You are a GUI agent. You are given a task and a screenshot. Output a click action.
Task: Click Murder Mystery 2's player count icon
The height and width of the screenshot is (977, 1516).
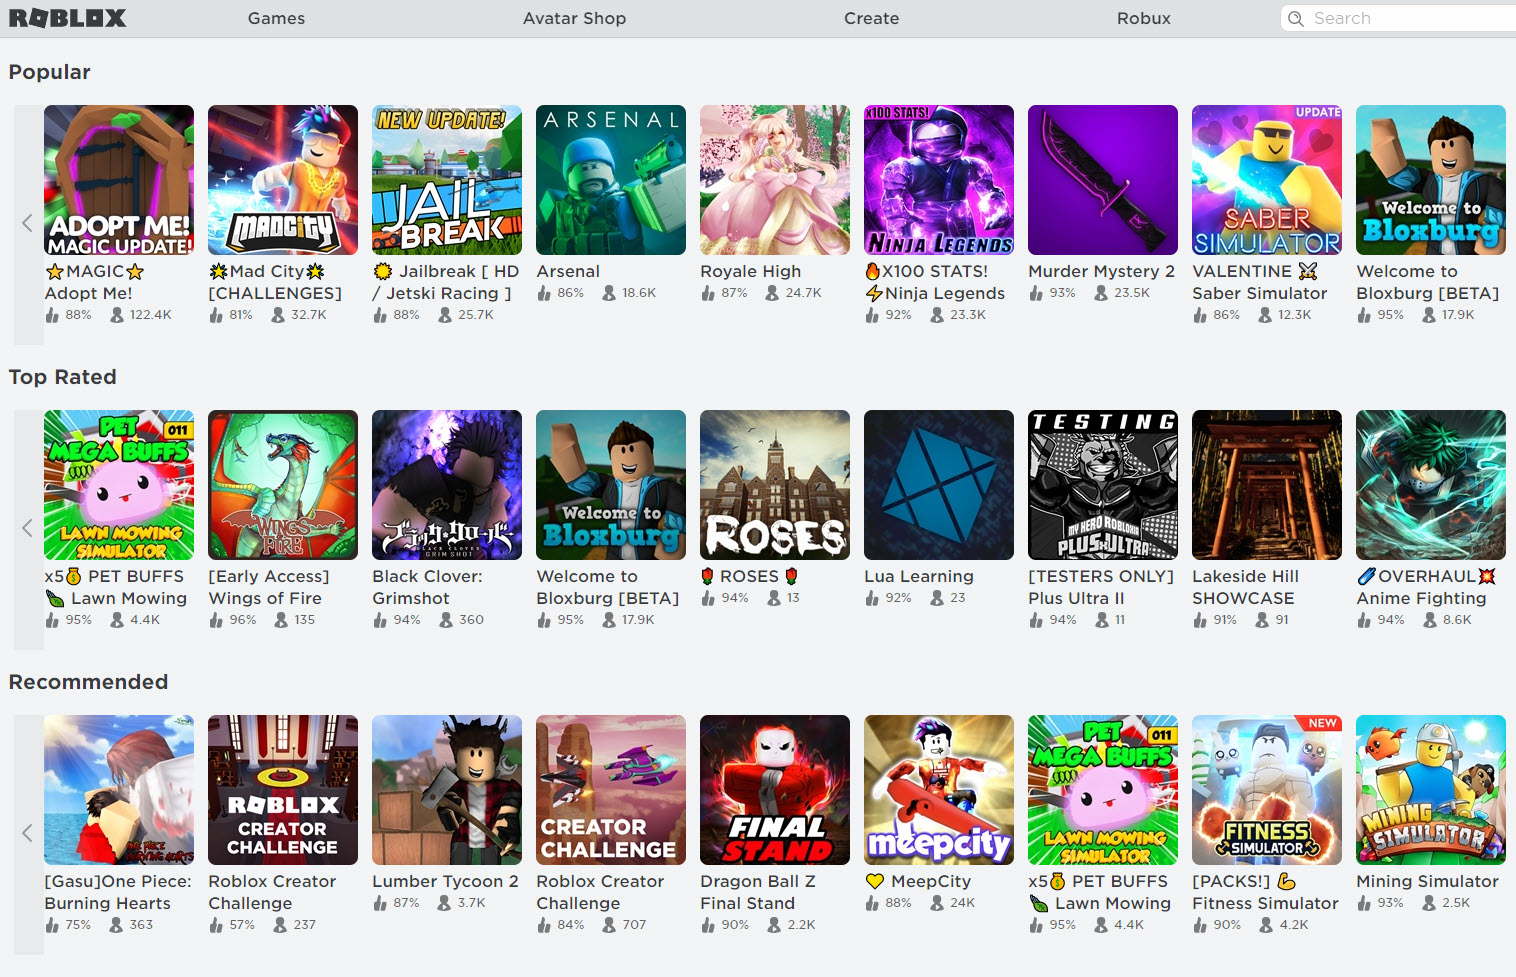tap(1101, 293)
